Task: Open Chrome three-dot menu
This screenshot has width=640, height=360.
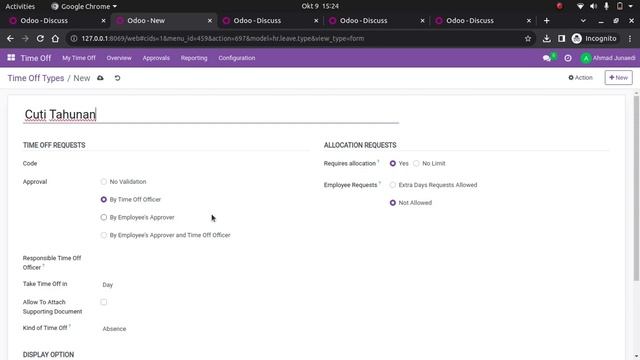Action: click(x=630, y=38)
